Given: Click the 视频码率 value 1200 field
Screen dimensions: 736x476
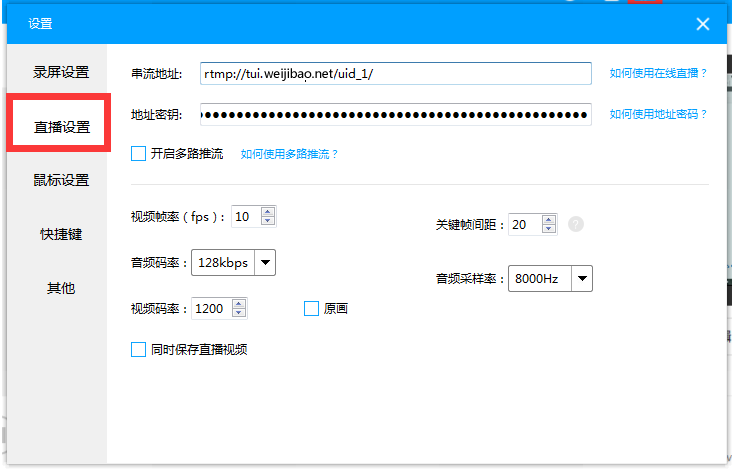Looking at the screenshot, I should [212, 308].
